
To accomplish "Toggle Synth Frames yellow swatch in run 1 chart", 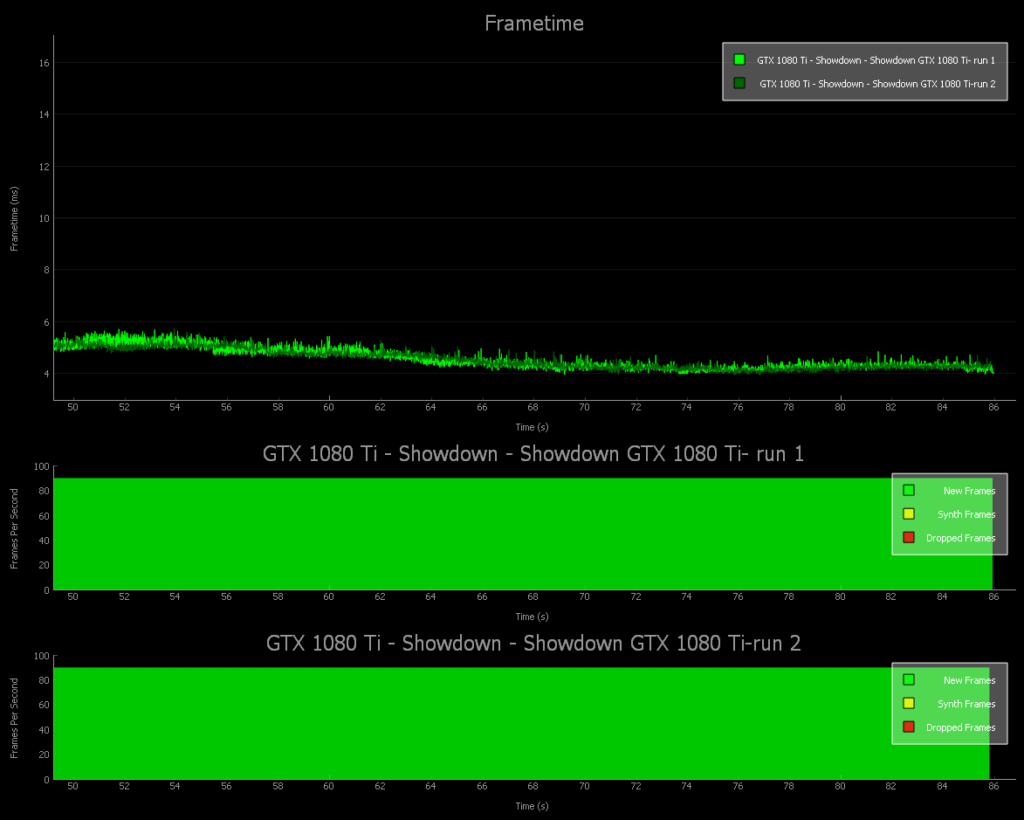I will pos(908,514).
